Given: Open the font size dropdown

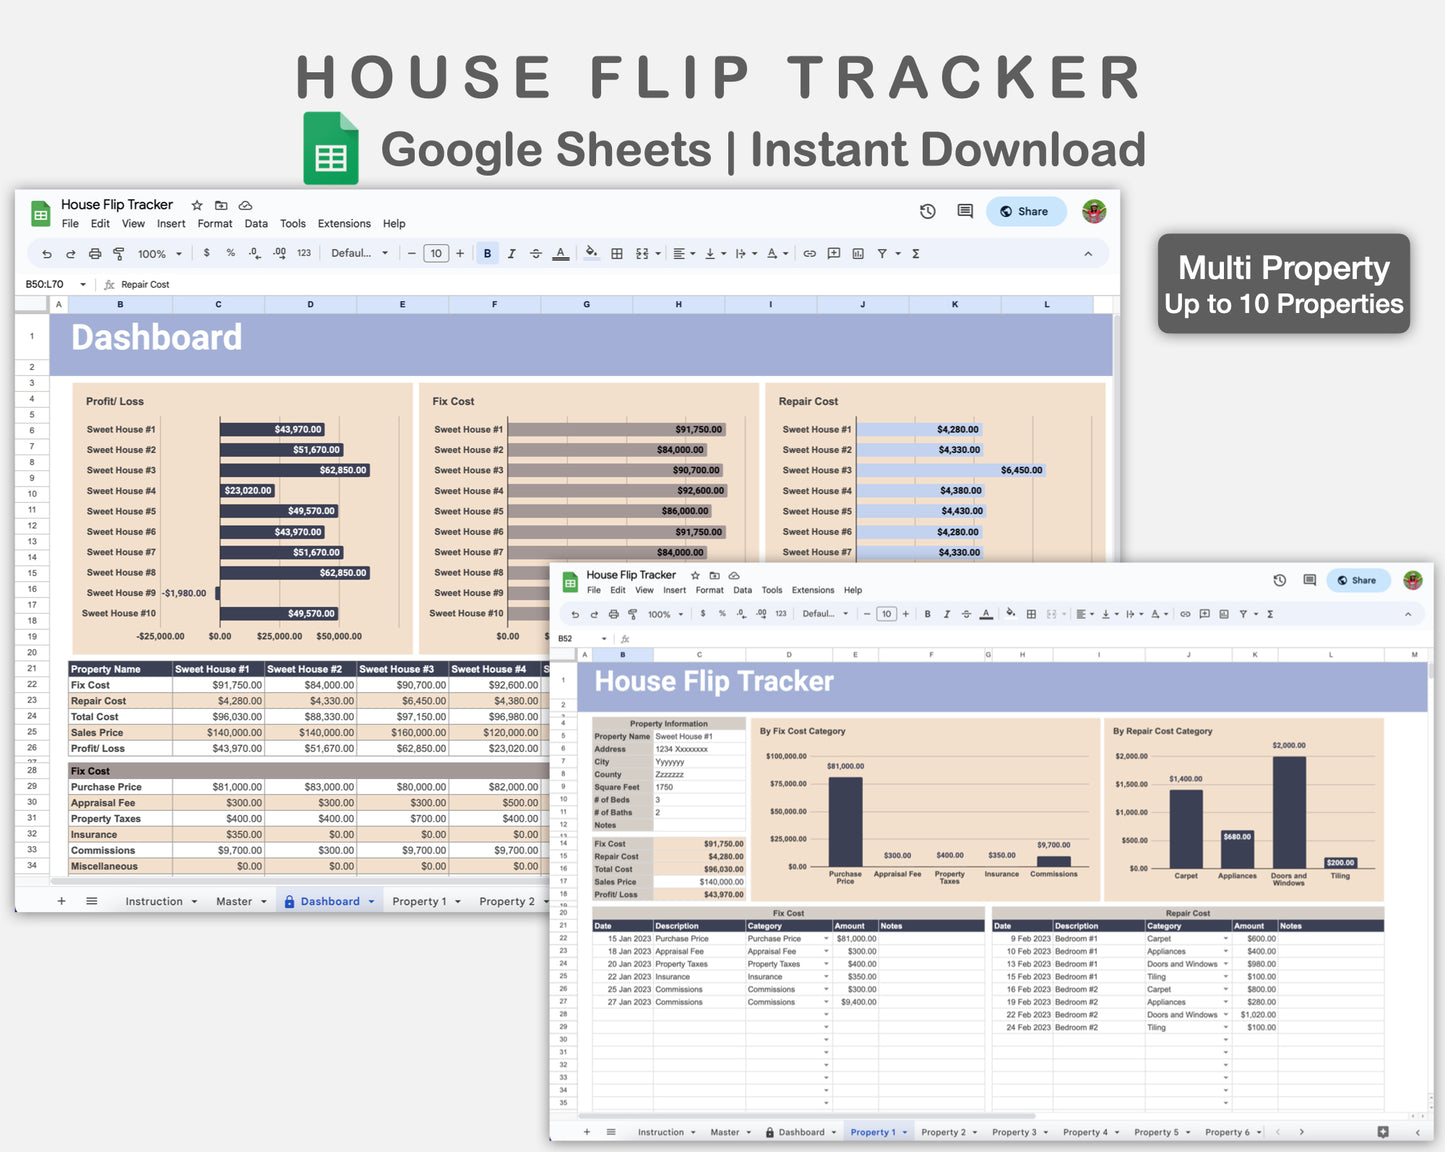Looking at the screenshot, I should 436,253.
